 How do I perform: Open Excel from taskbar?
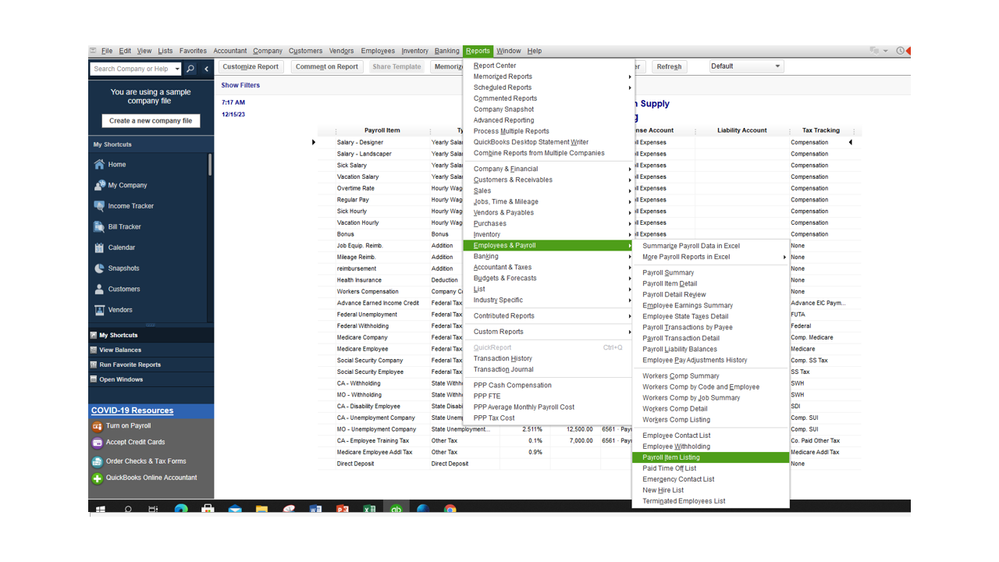pyautogui.click(x=369, y=509)
